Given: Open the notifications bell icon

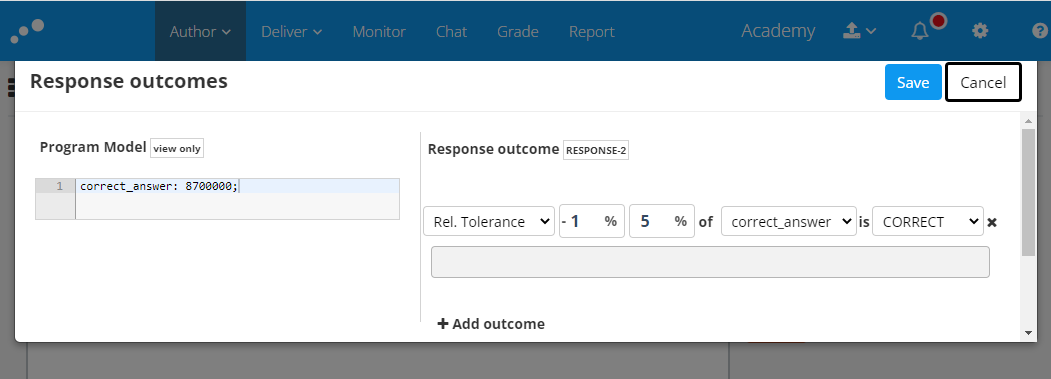Looking at the screenshot, I should (x=920, y=31).
